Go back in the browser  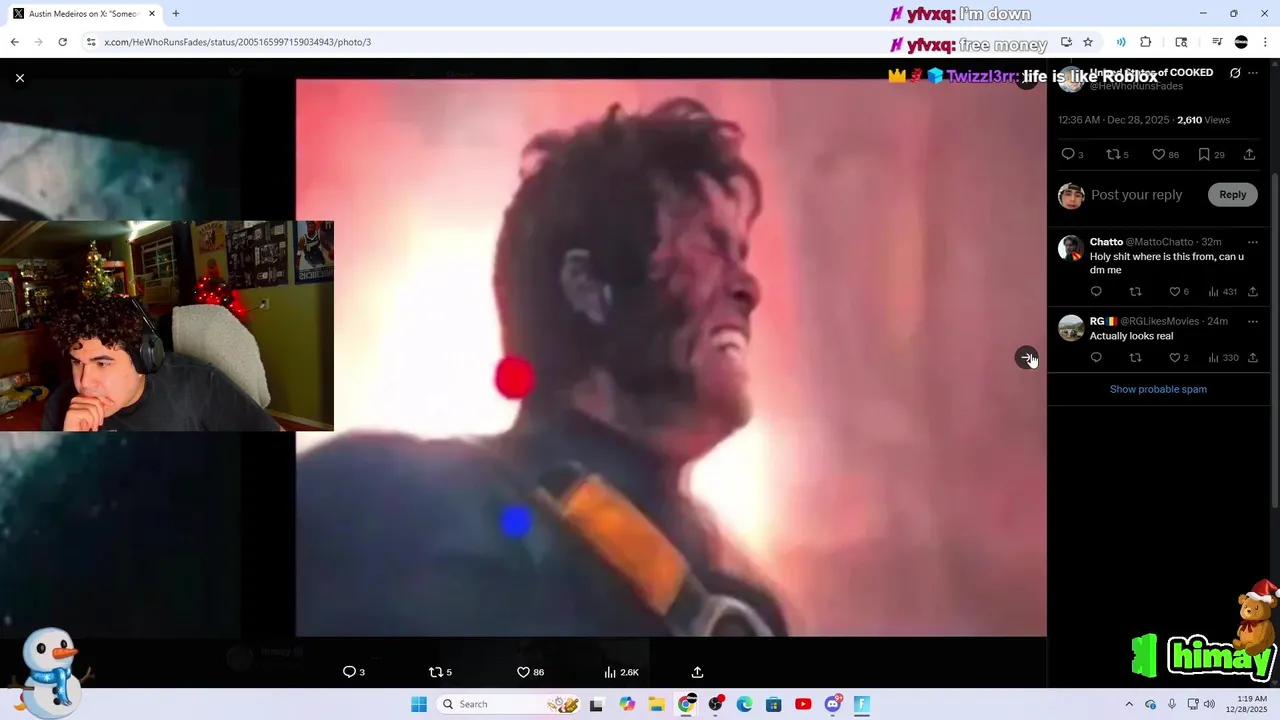point(14,42)
